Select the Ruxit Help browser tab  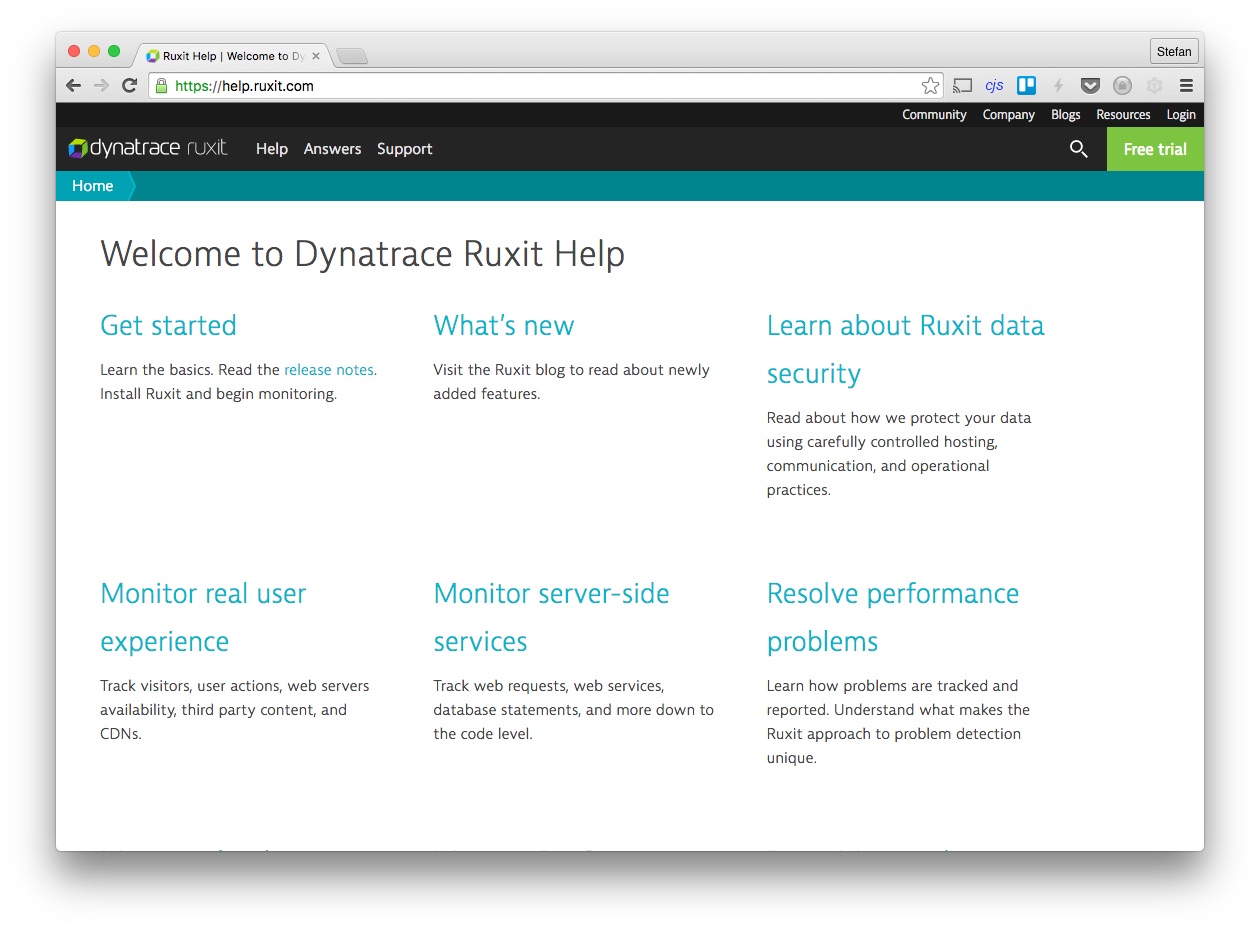pyautogui.click(x=233, y=56)
